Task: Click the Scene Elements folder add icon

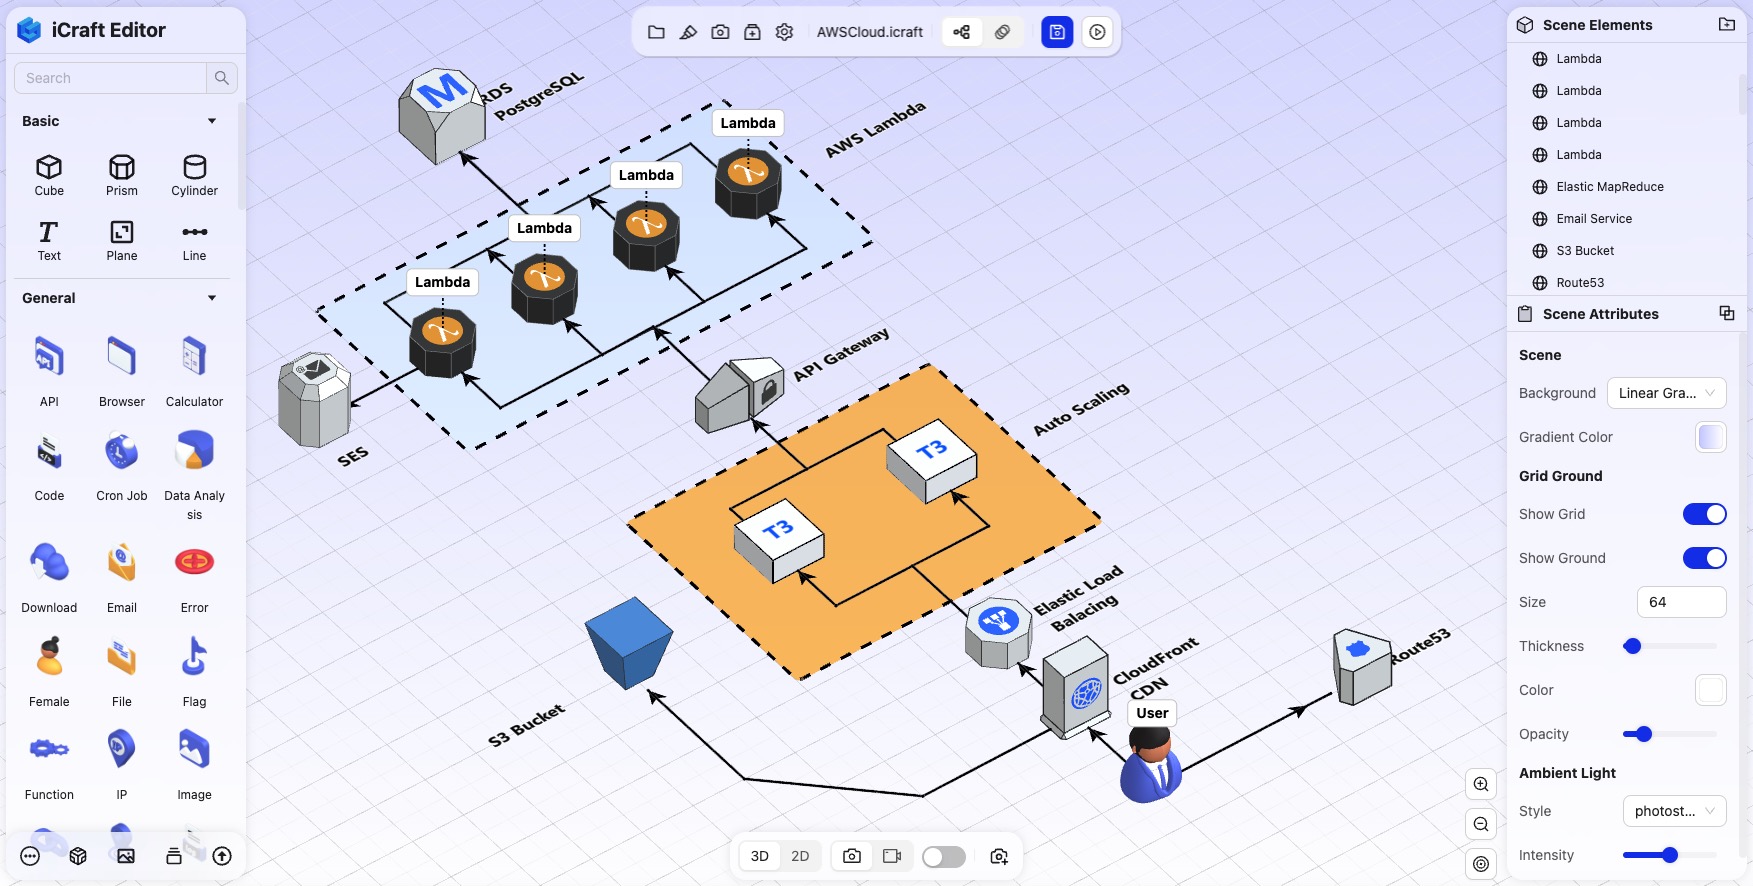Action: 1727,24
